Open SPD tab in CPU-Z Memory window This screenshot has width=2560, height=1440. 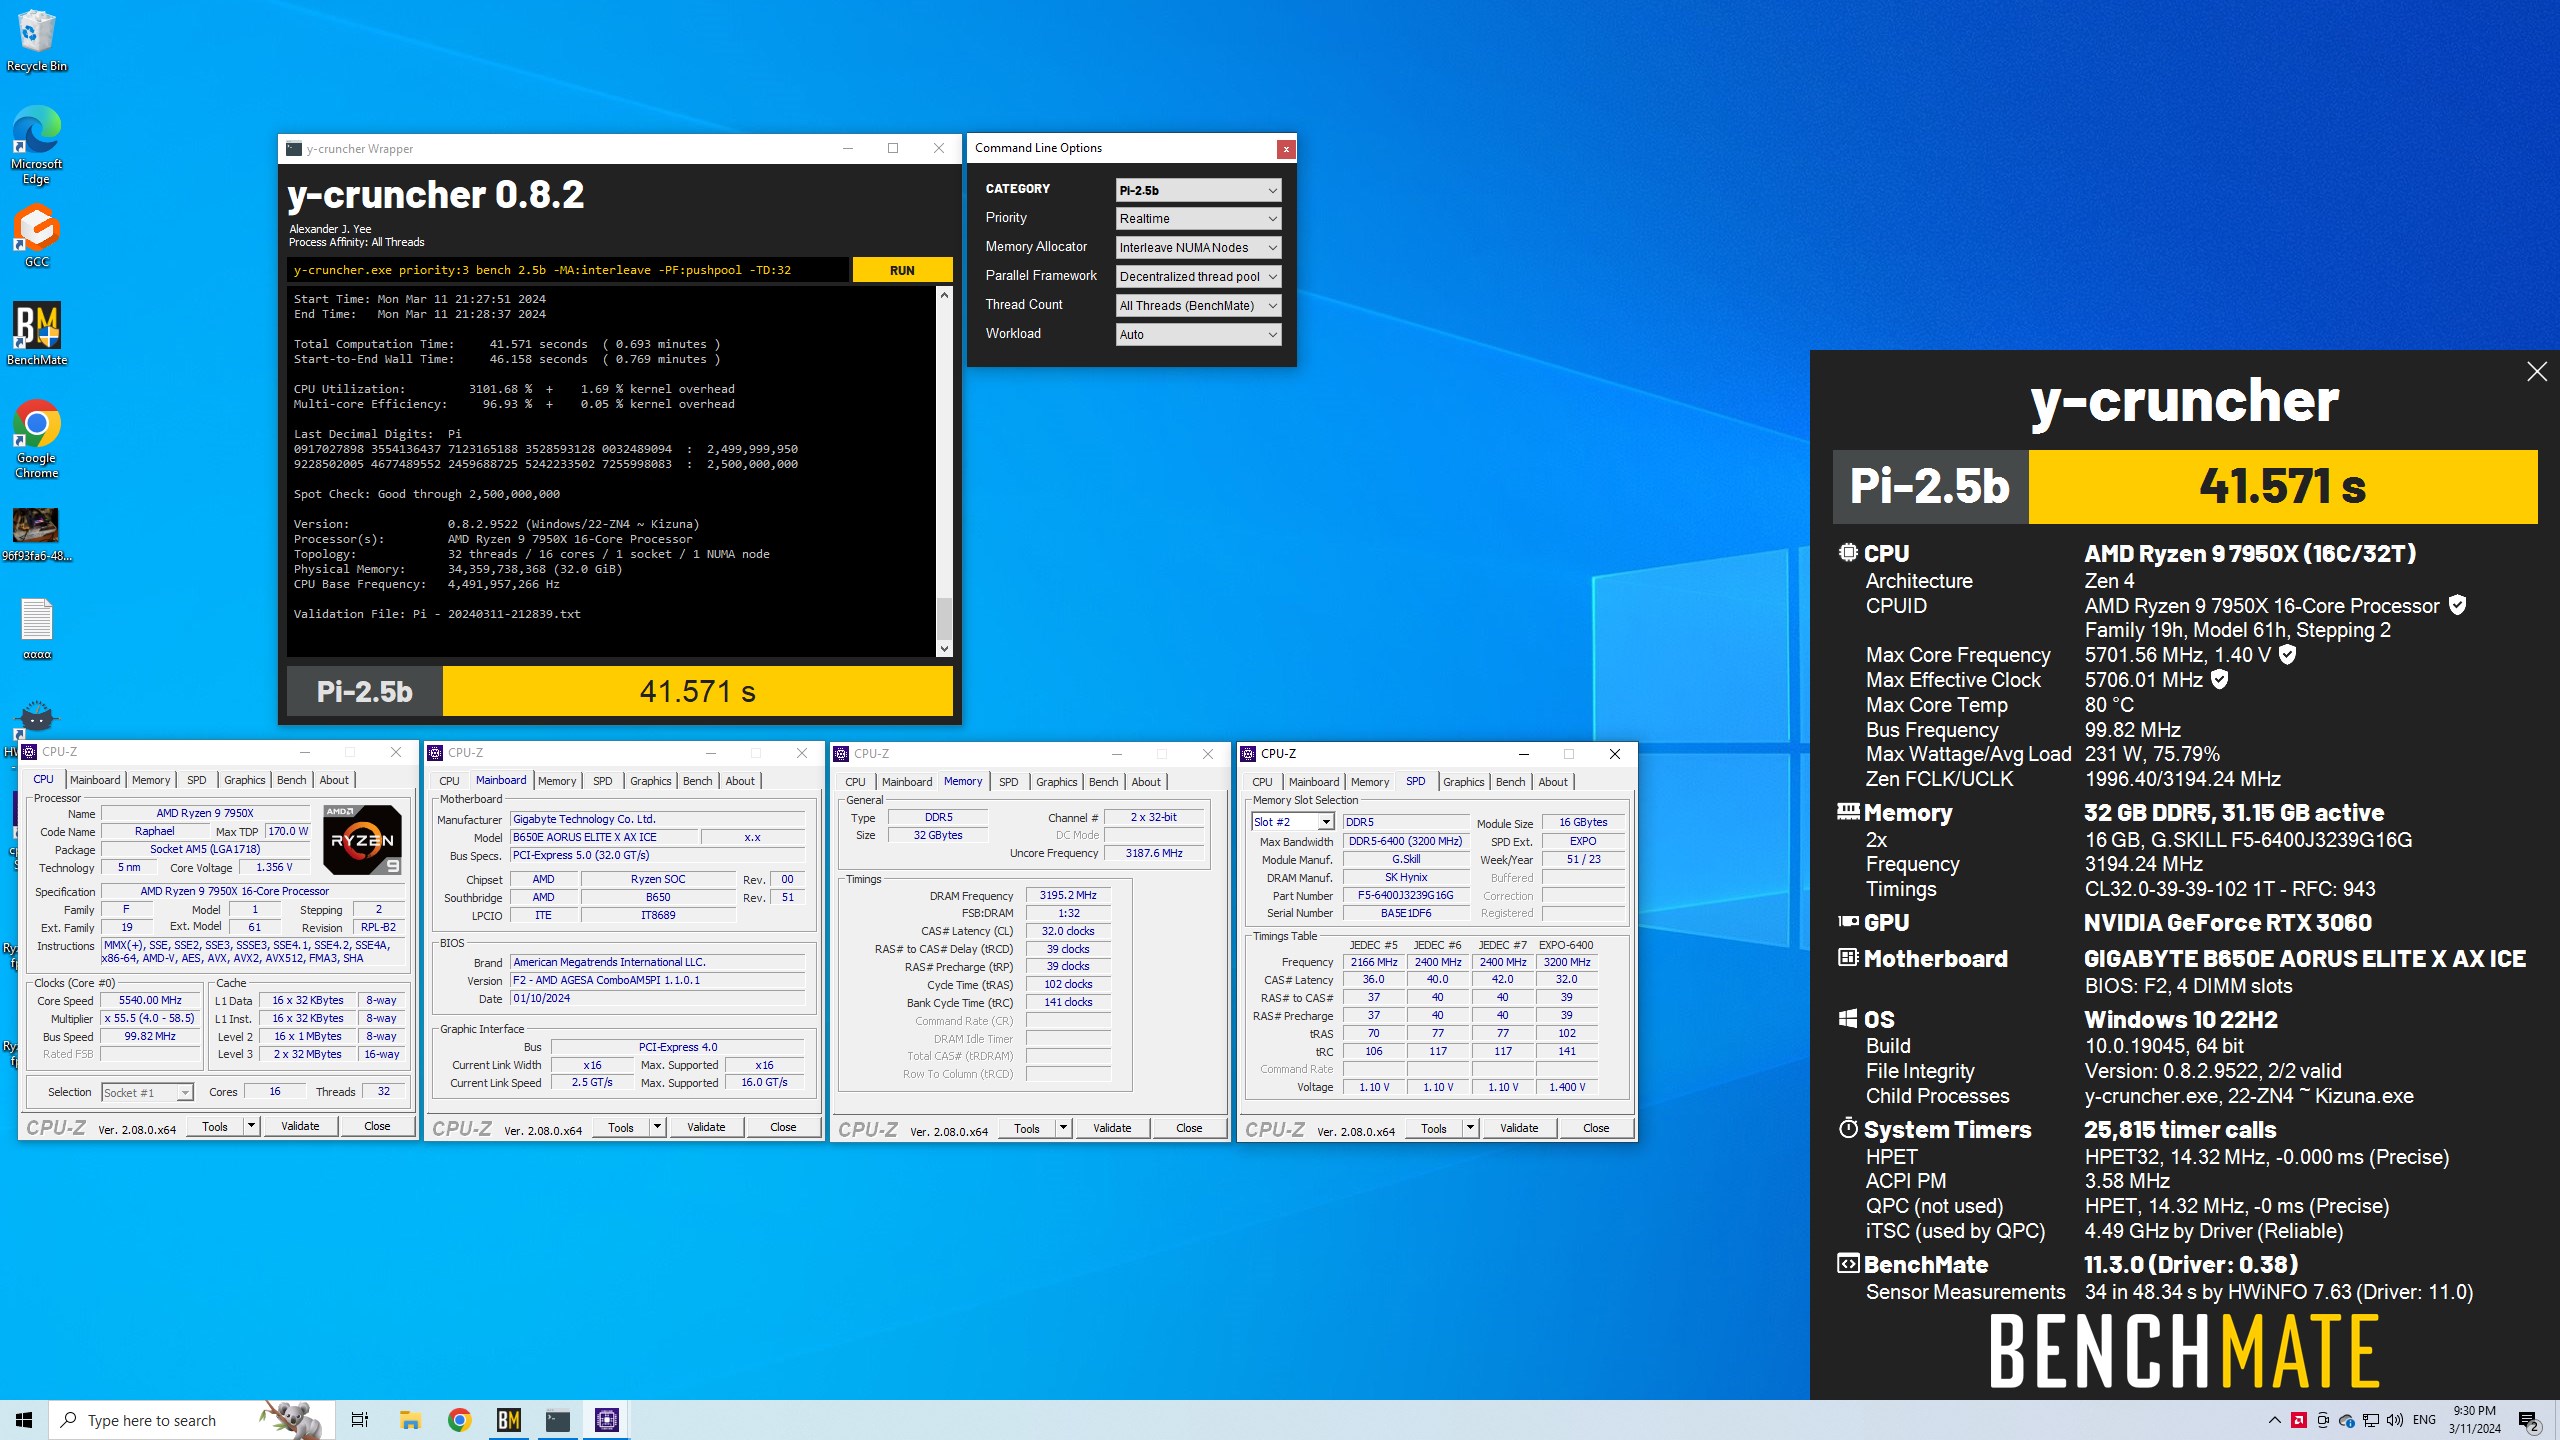[1009, 782]
